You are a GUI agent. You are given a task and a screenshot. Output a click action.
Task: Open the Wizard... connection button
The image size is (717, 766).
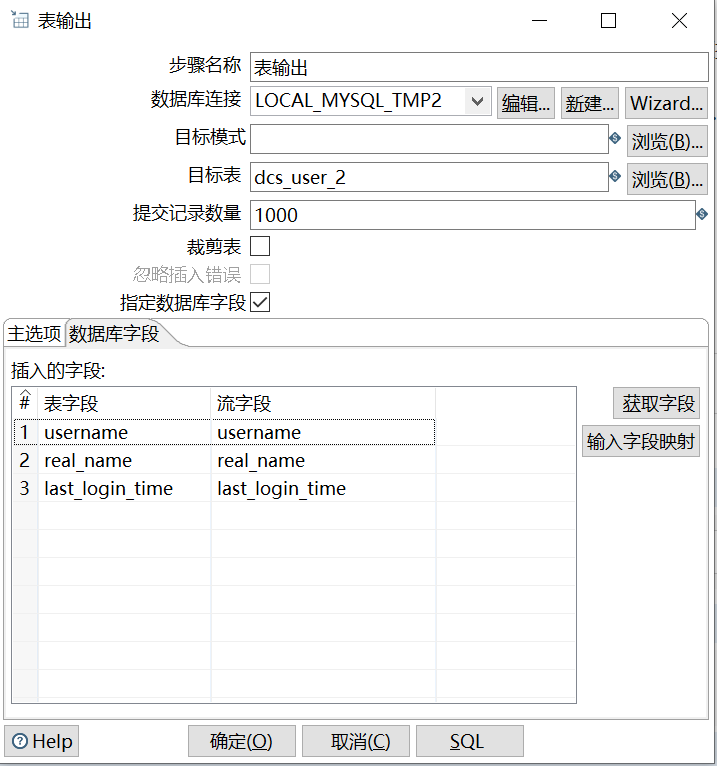[x=666, y=103]
